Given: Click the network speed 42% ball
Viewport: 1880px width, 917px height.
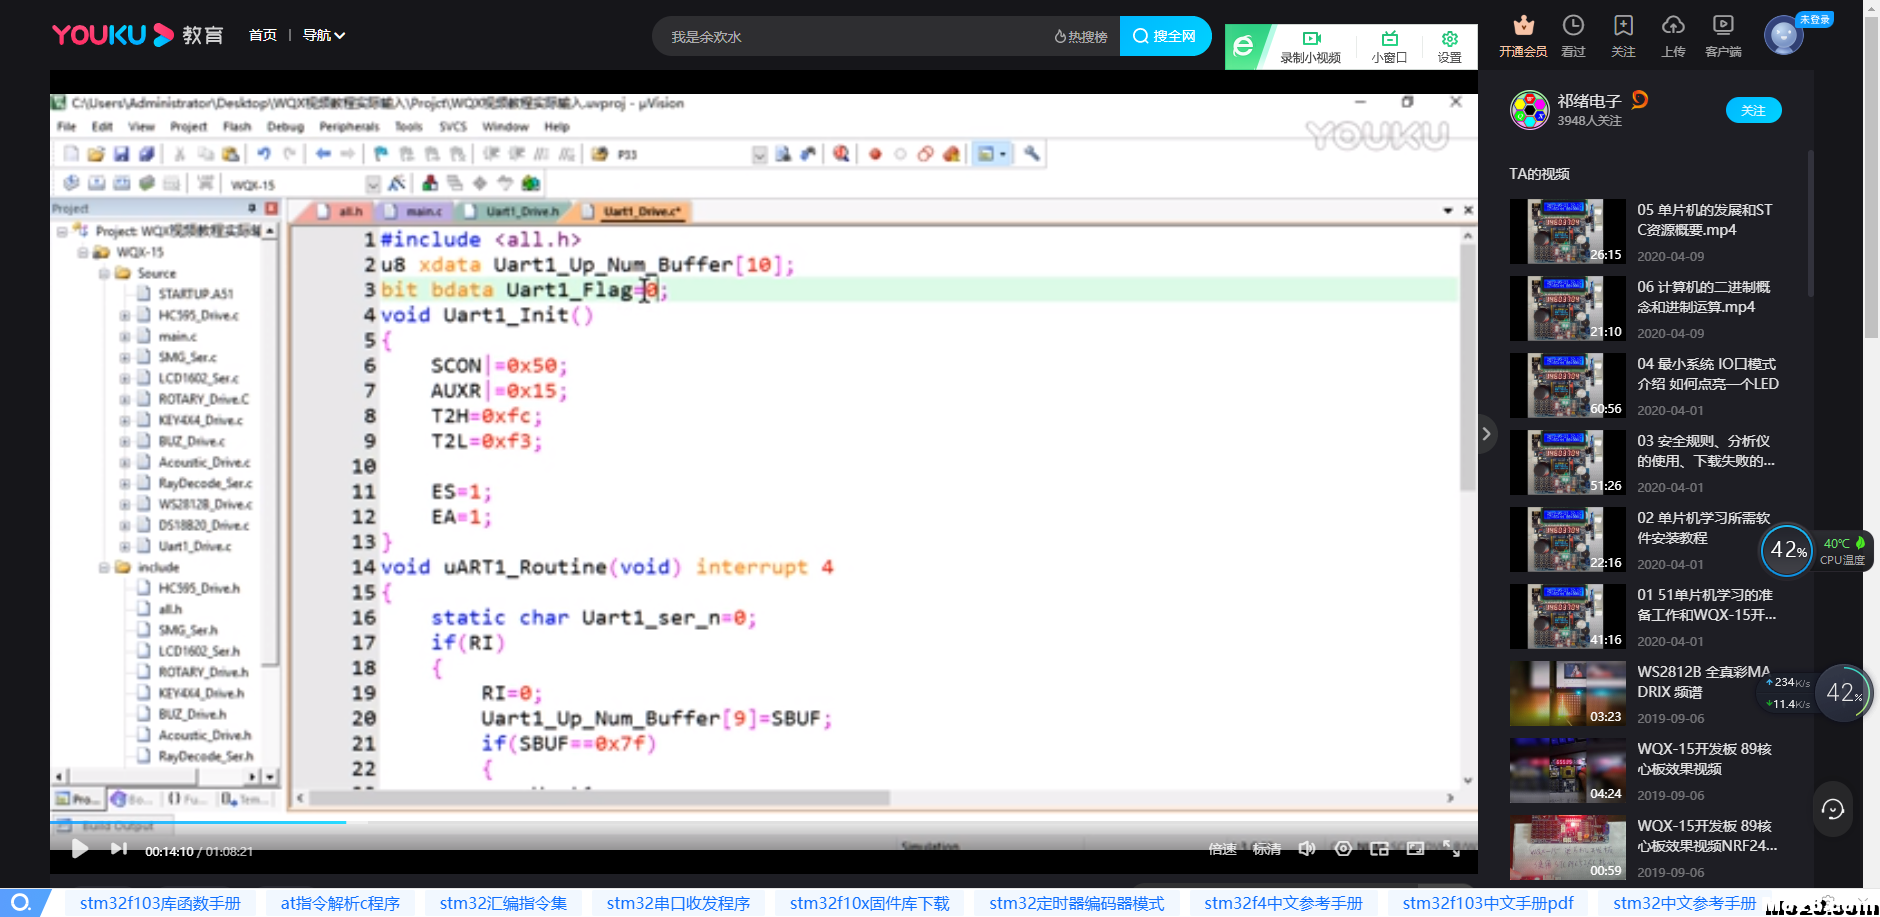Looking at the screenshot, I should point(1843,692).
